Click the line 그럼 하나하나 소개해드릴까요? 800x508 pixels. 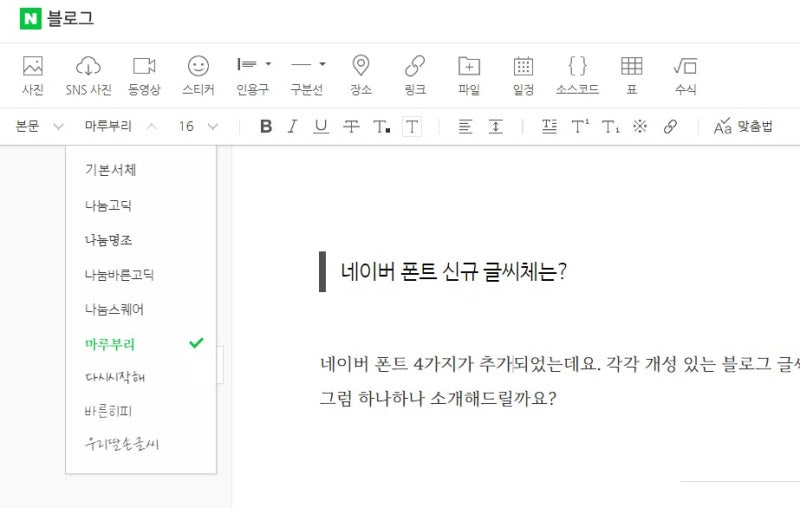(438, 398)
